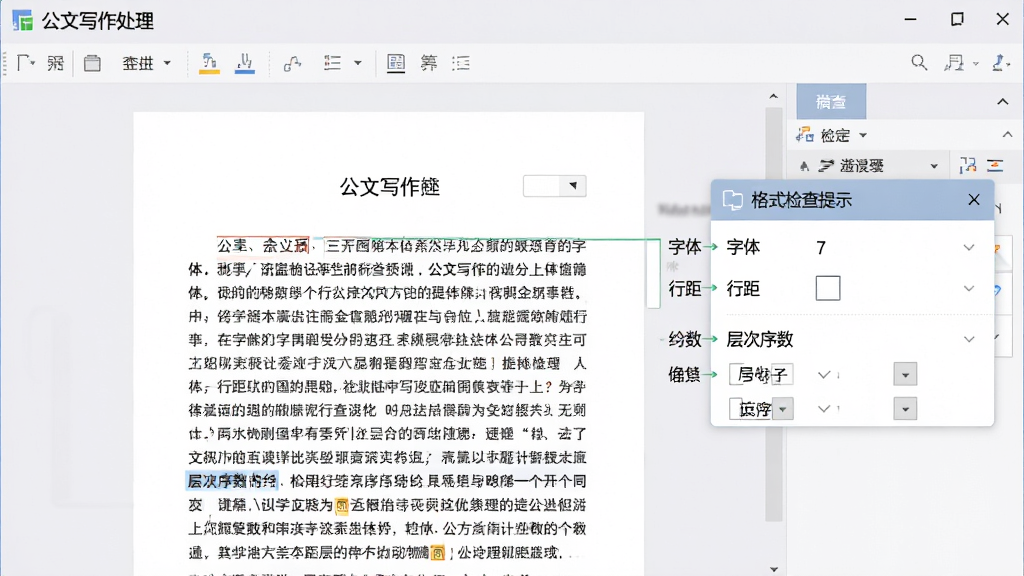Viewport: 1024px width, 576px height.
Task: Click the document title 公文写作
Action: 390,187
